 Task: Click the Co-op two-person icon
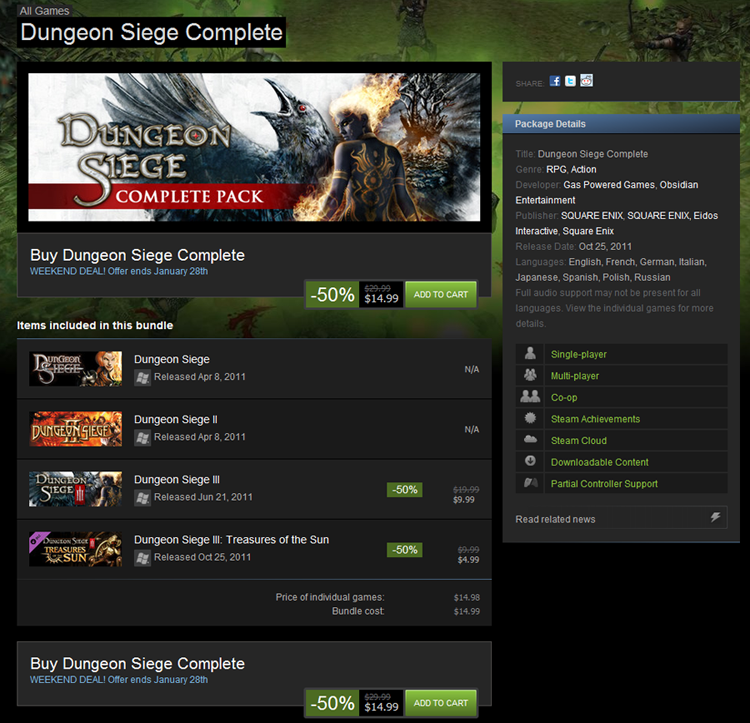click(530, 396)
